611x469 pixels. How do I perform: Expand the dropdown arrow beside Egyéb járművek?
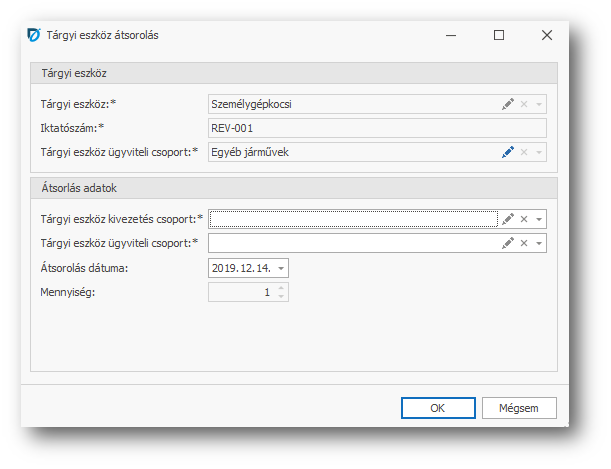point(539,152)
